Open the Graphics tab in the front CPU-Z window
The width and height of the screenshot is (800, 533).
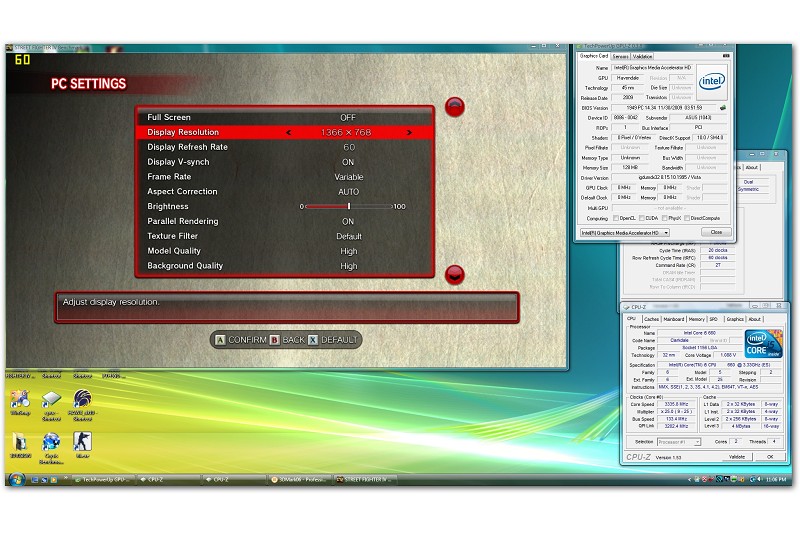pos(735,319)
